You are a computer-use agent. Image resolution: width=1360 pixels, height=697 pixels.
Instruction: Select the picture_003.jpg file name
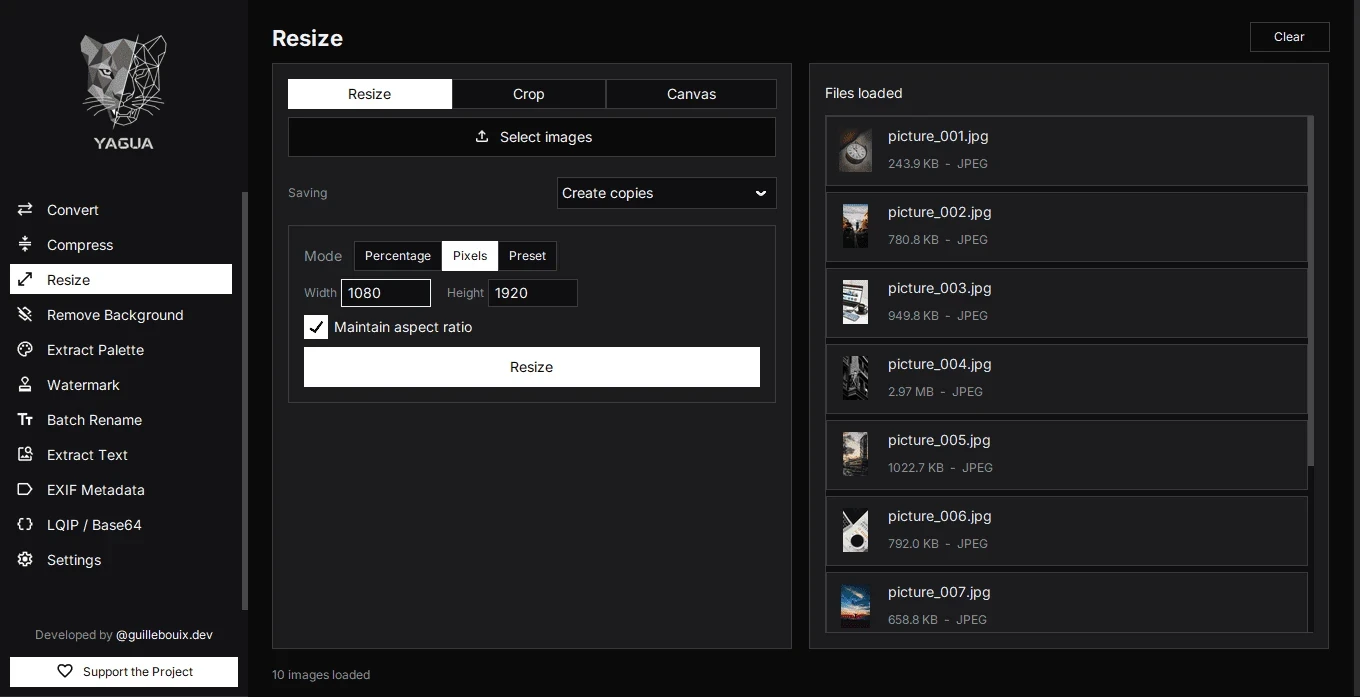pyautogui.click(x=940, y=288)
